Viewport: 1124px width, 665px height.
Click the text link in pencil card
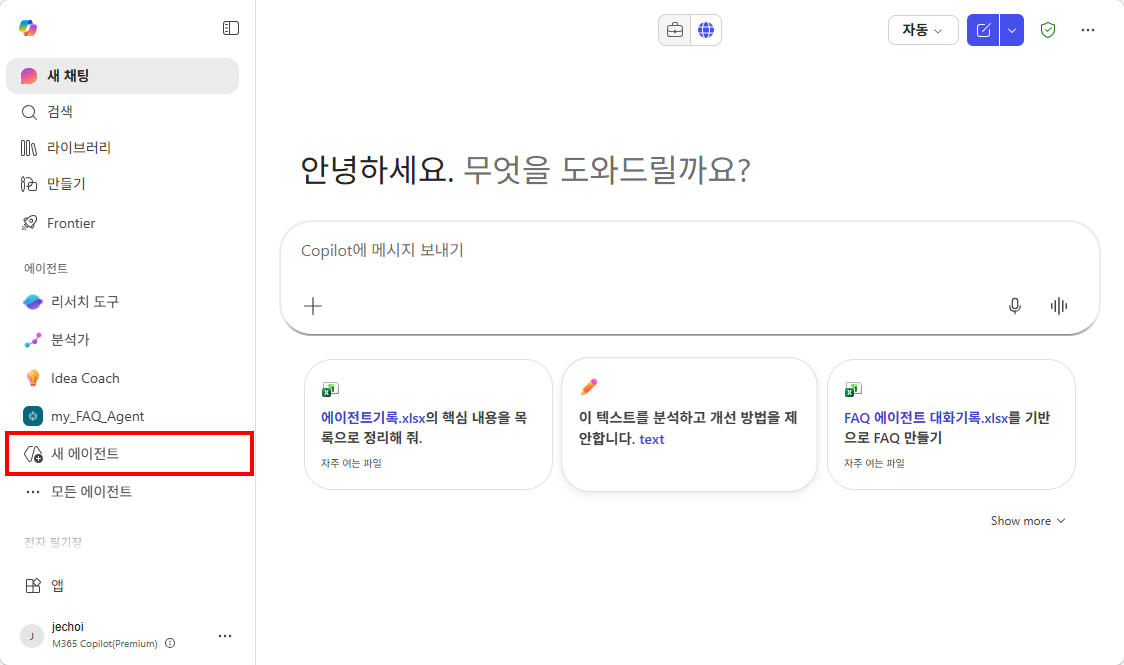[x=652, y=439]
